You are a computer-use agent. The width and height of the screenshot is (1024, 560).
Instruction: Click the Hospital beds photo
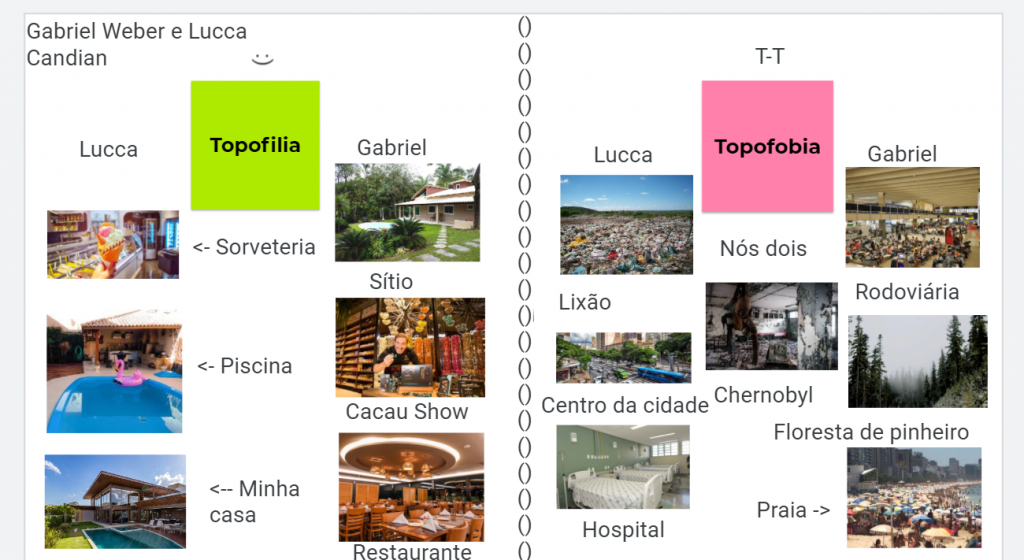[x=623, y=467]
